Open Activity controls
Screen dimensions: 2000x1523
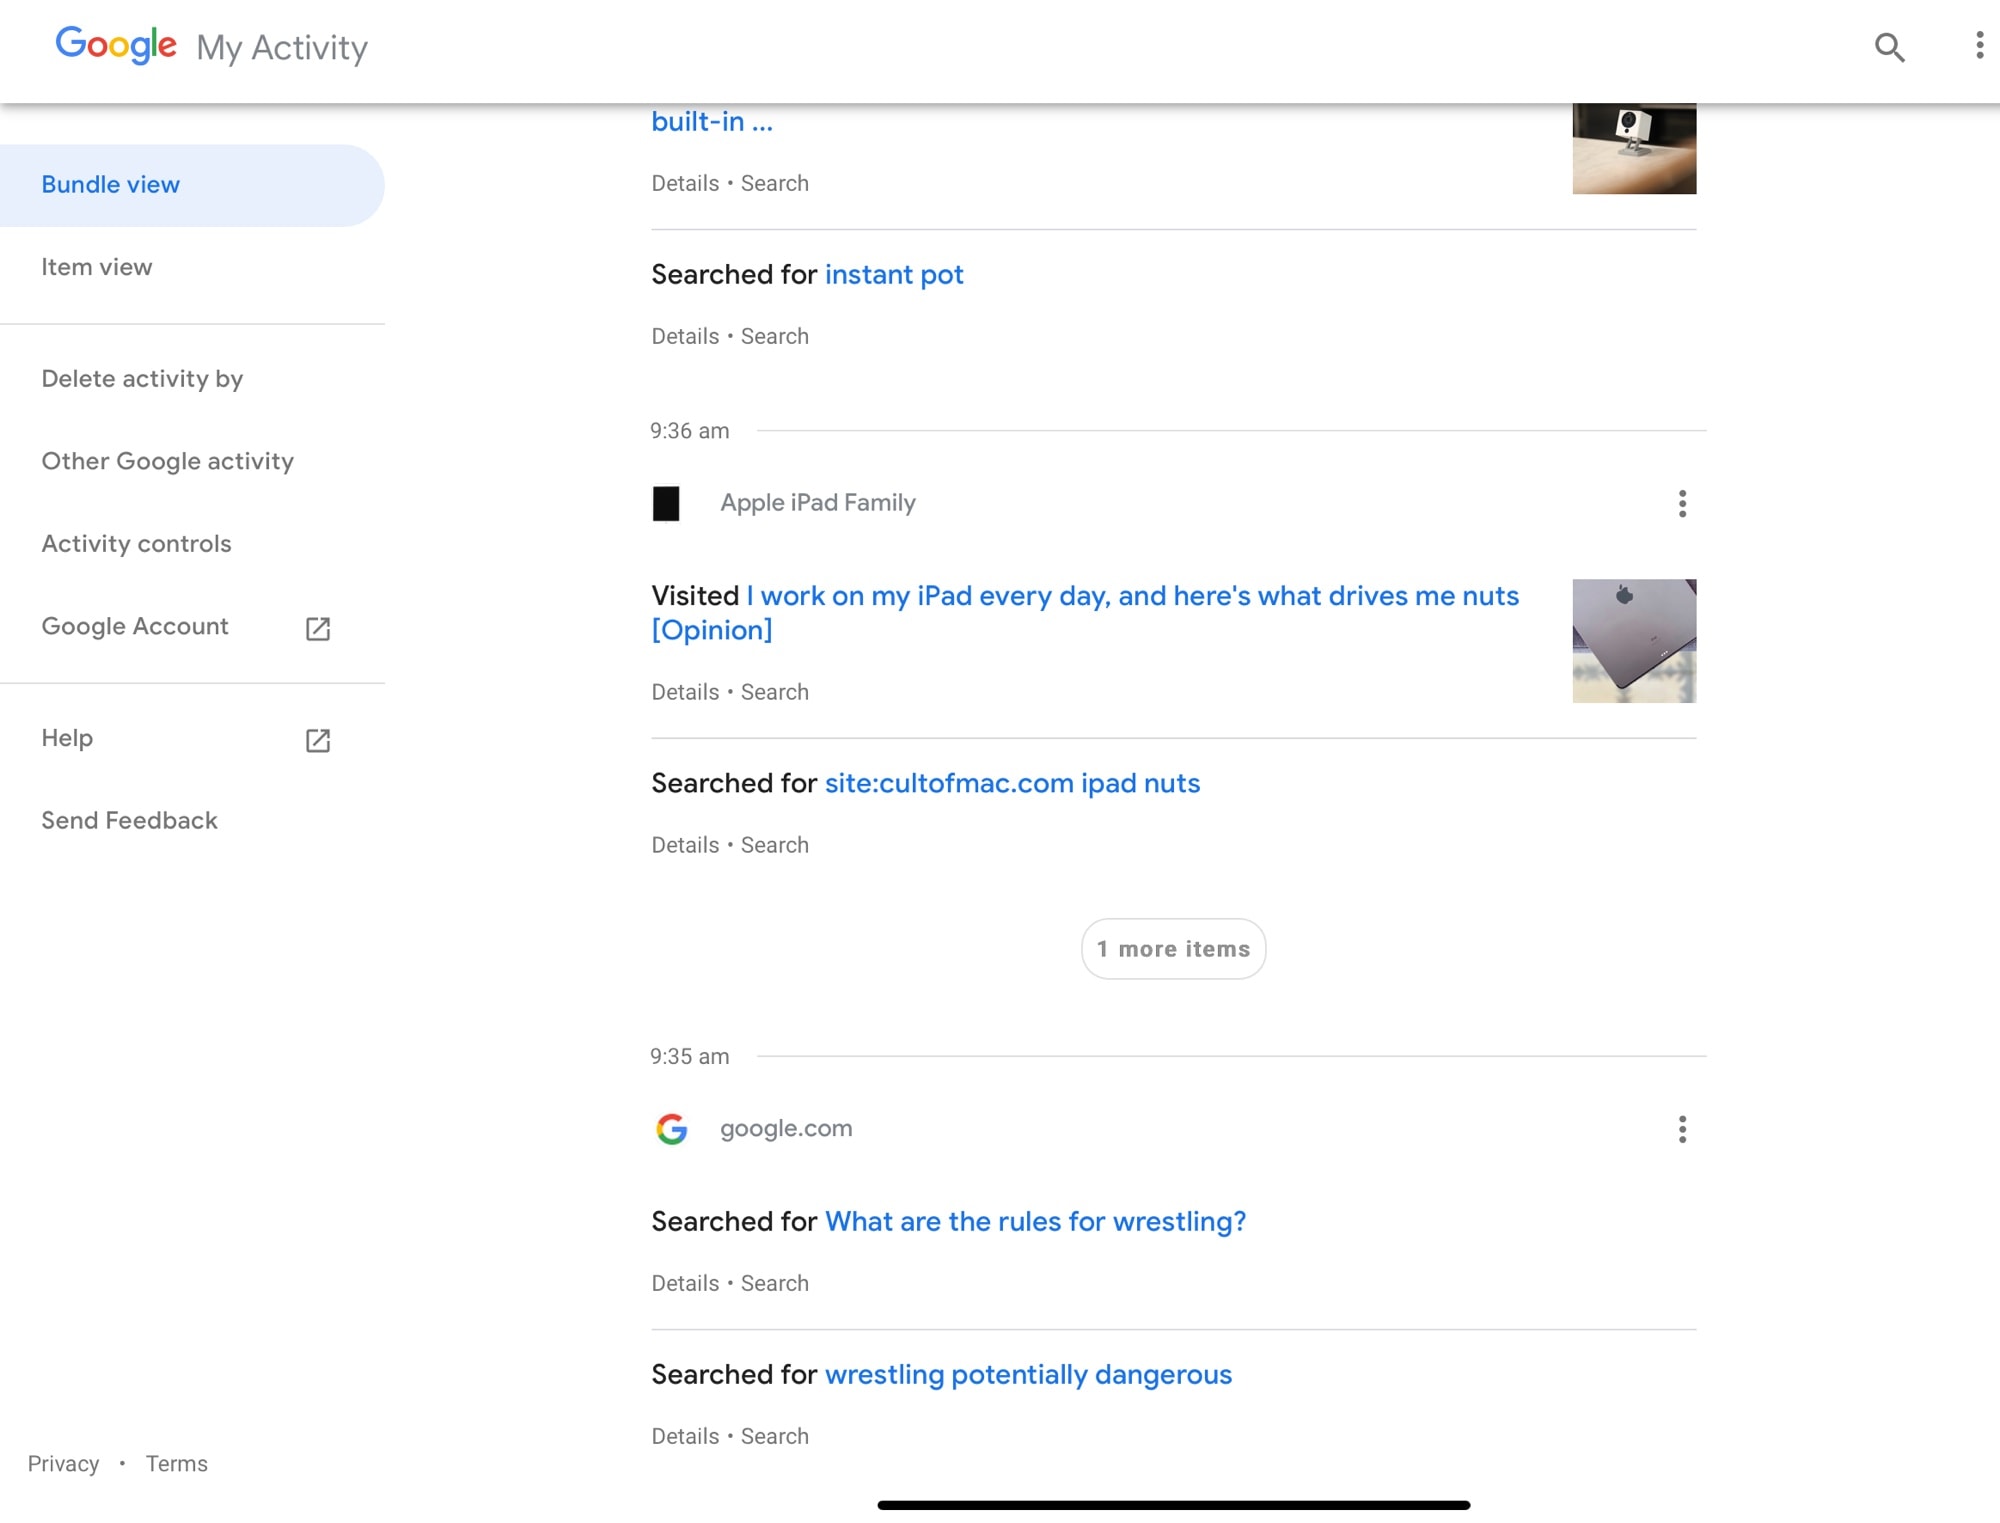point(136,543)
